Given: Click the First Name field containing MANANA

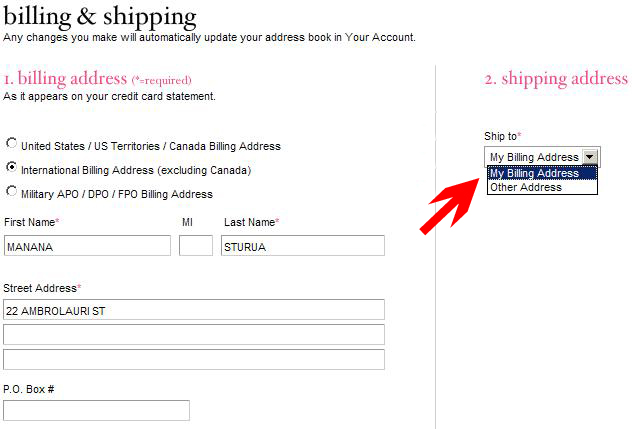Looking at the screenshot, I should 87,246.
